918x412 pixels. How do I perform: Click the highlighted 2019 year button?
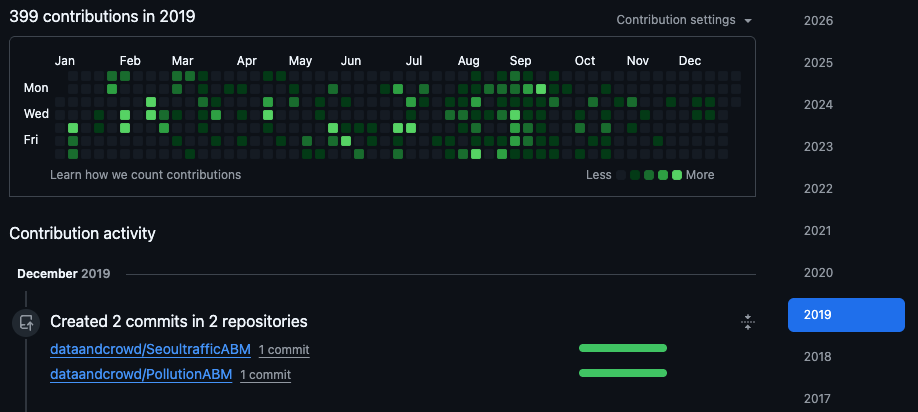tap(846, 315)
